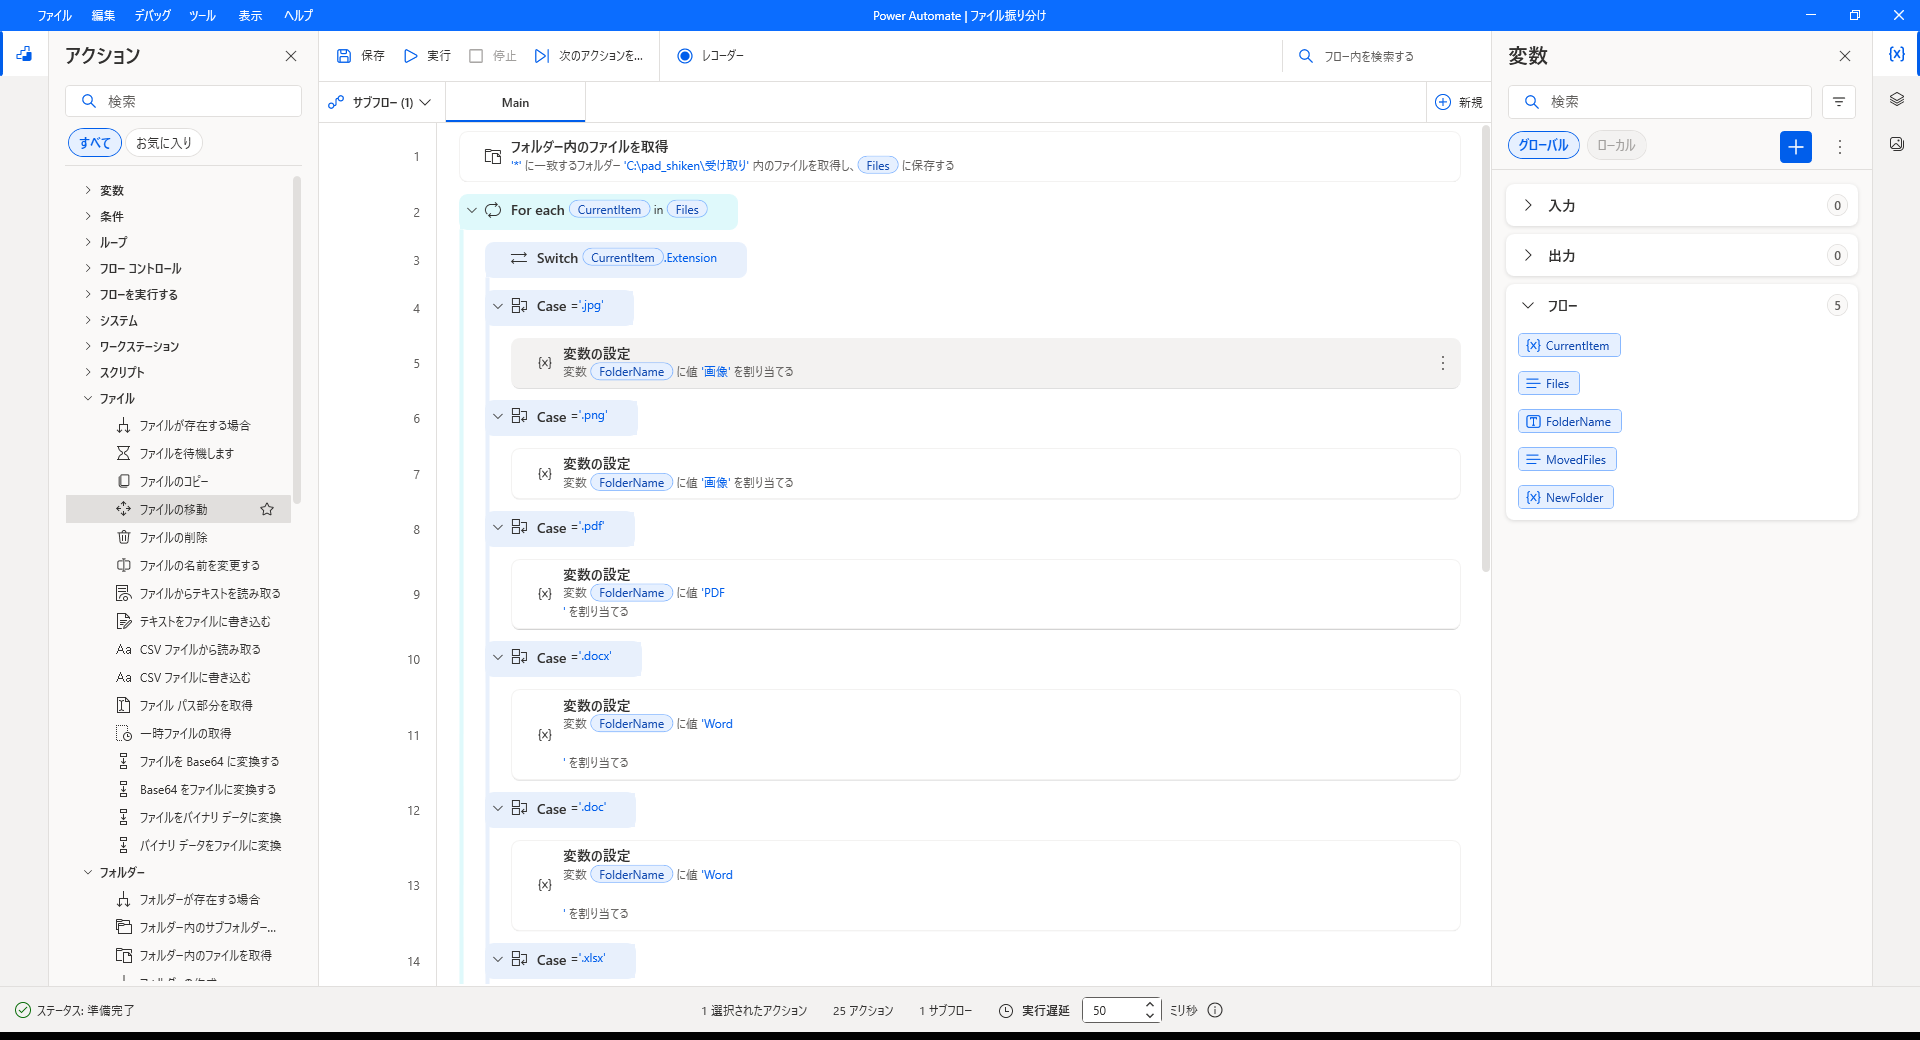This screenshot has height=1040, width=1920.
Task: Click the MovedFiles variable
Action: coord(1567,459)
